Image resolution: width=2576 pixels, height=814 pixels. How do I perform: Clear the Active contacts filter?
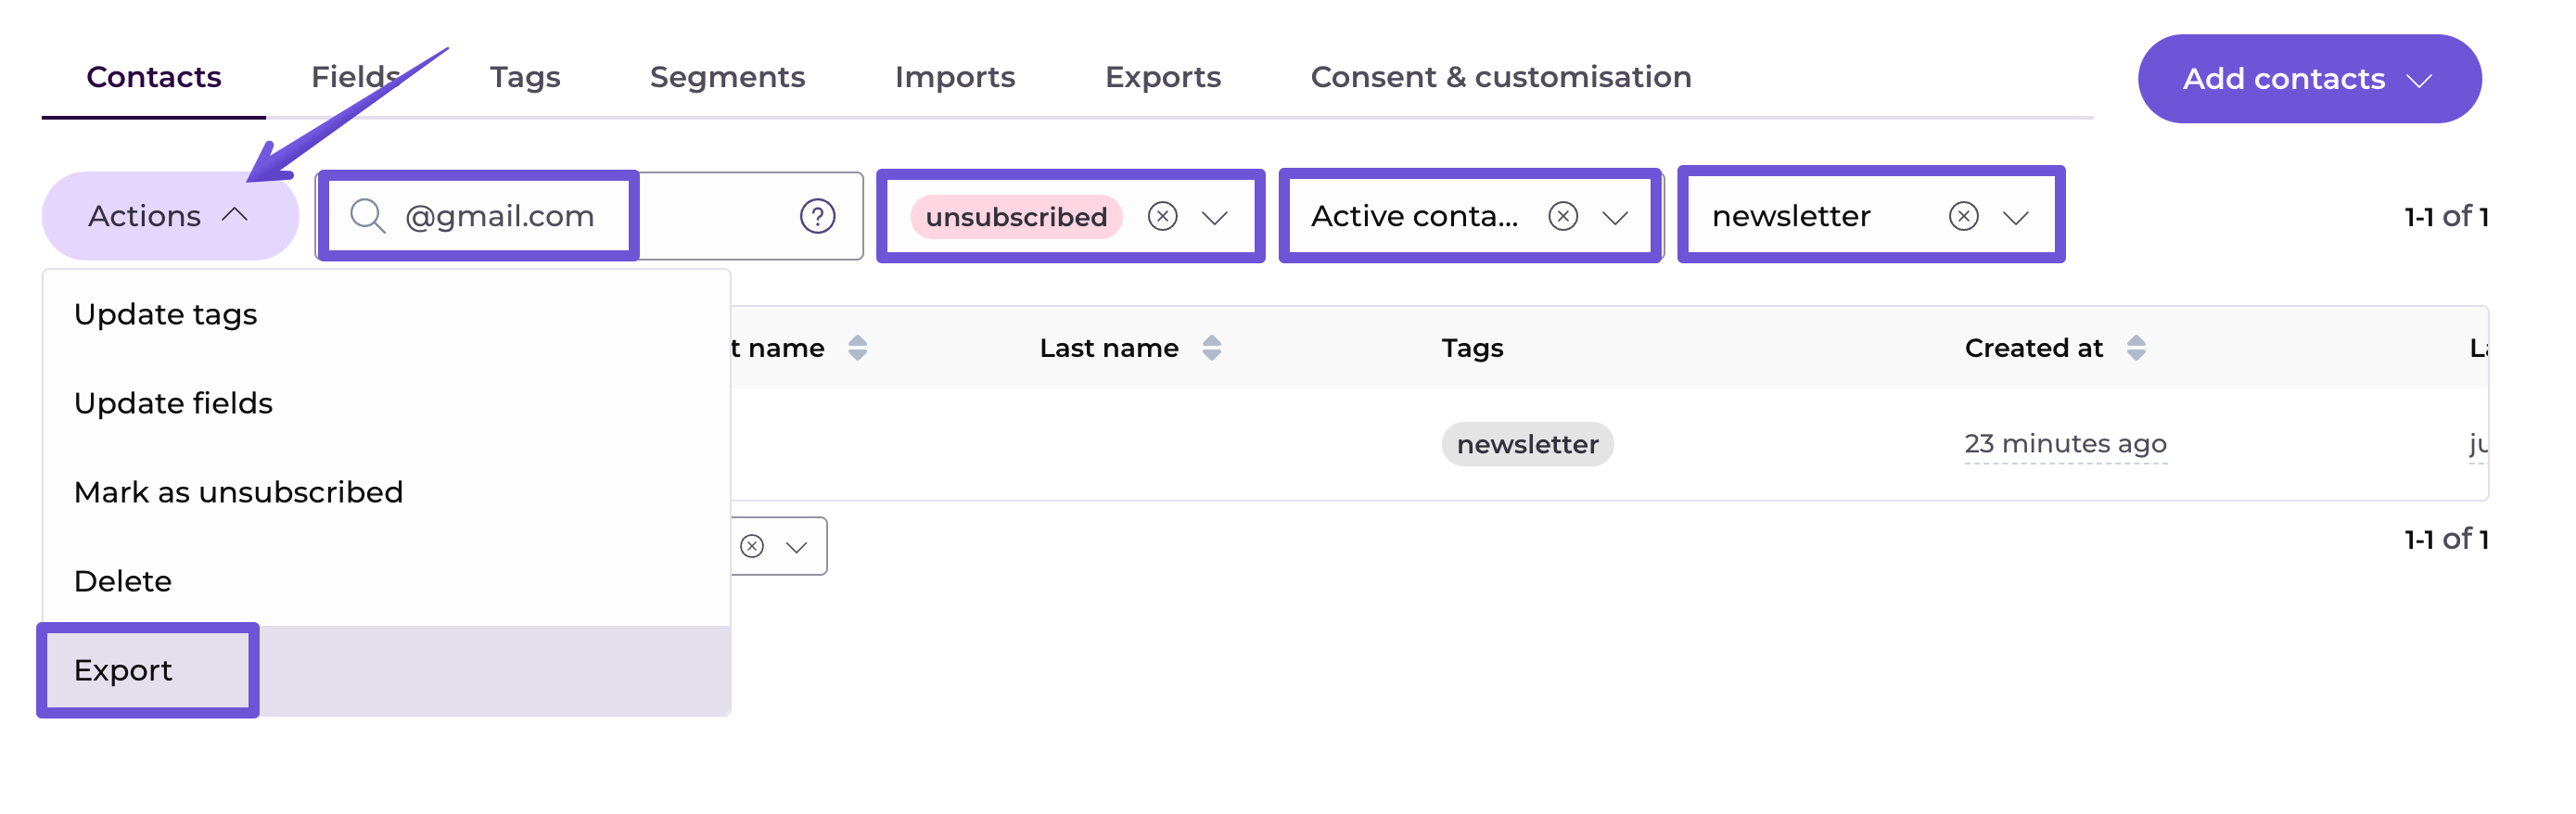point(1563,216)
